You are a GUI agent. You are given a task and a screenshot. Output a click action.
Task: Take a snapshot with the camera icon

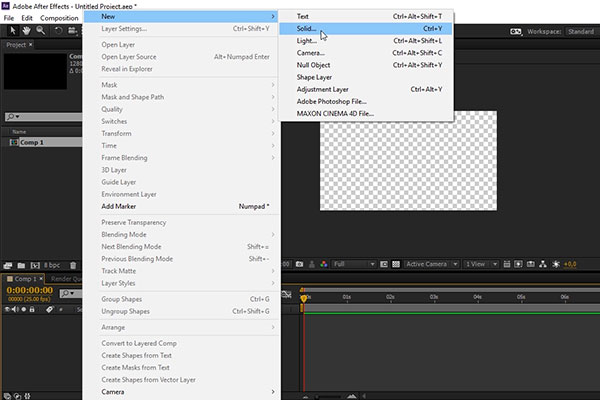pyautogui.click(x=300, y=264)
